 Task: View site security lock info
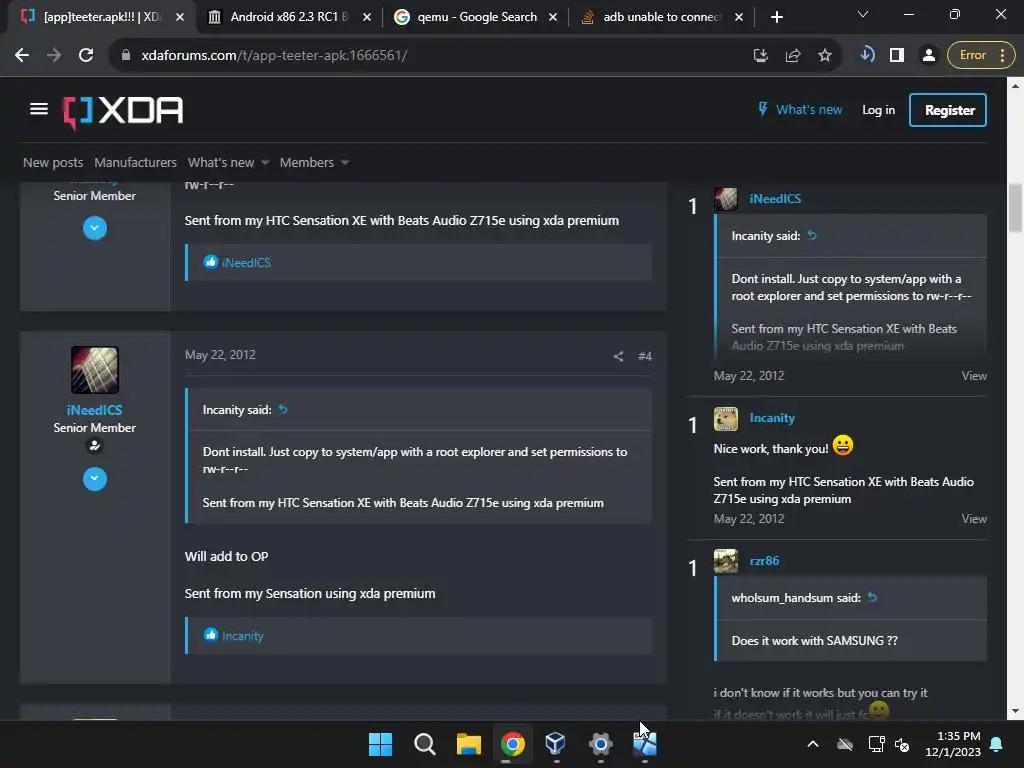(126, 56)
